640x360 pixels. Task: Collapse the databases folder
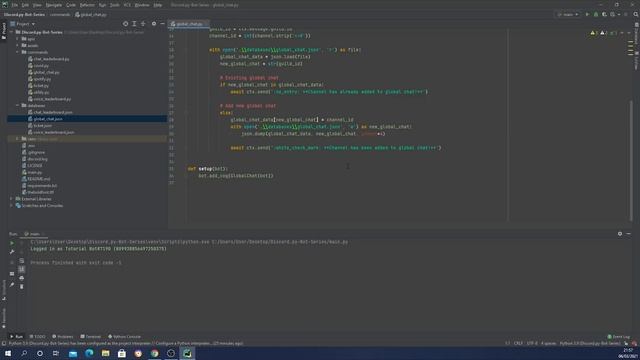point(18,105)
